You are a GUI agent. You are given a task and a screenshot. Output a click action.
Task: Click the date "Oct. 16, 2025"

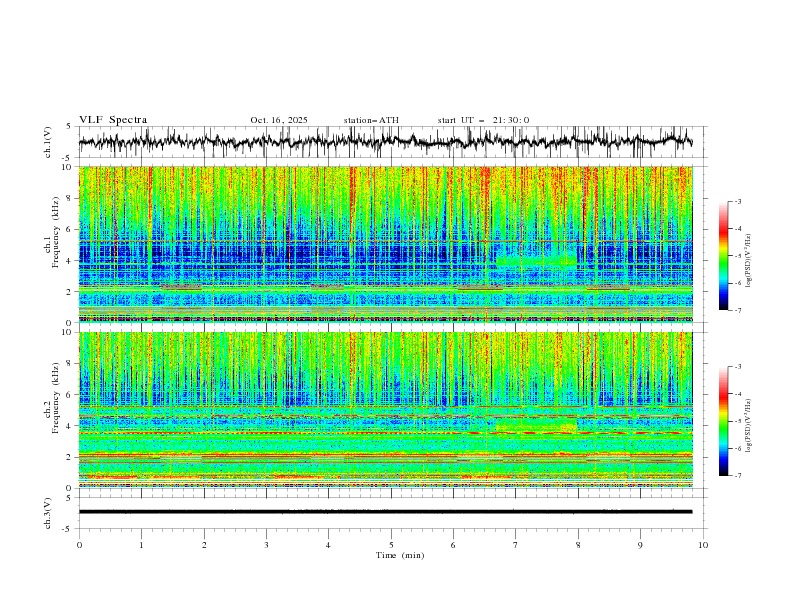click(279, 120)
